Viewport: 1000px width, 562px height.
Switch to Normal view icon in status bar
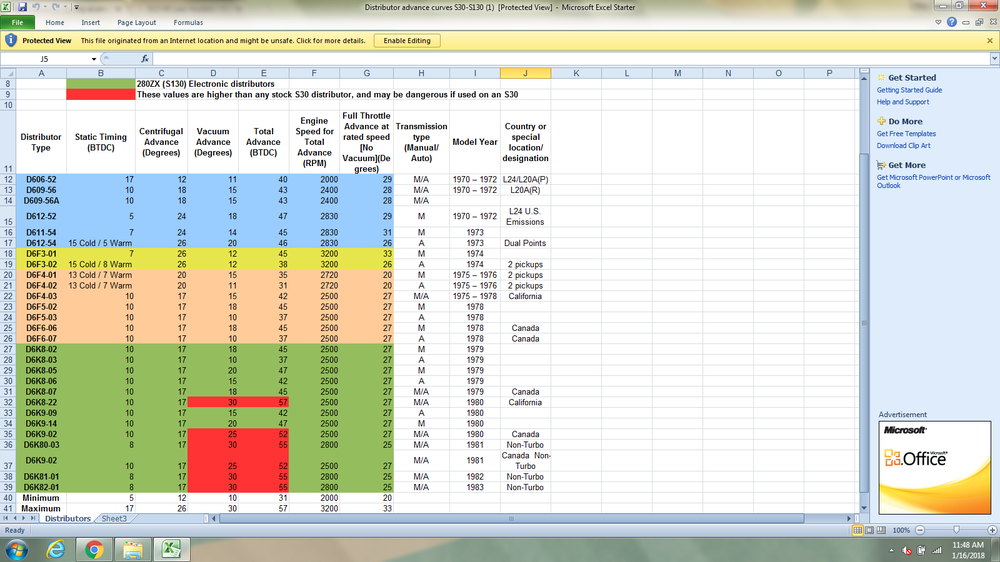858,531
